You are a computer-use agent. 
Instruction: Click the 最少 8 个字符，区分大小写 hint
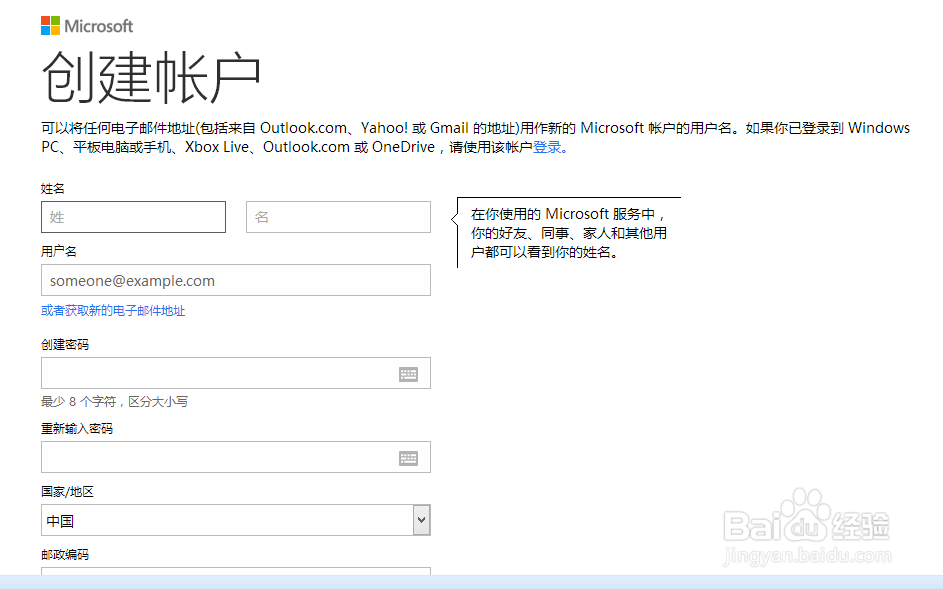114,402
